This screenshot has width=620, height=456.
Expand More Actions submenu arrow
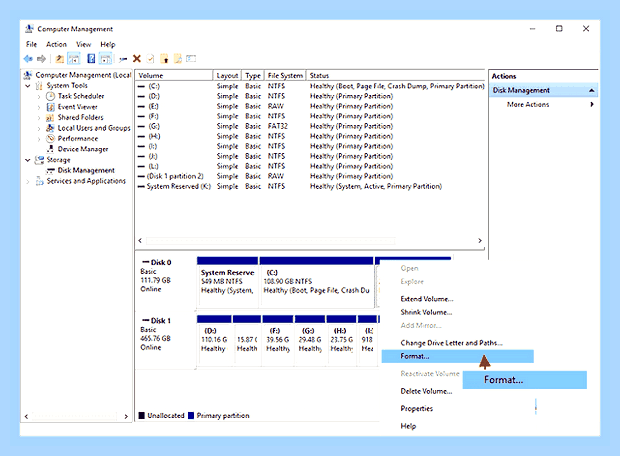pos(592,104)
